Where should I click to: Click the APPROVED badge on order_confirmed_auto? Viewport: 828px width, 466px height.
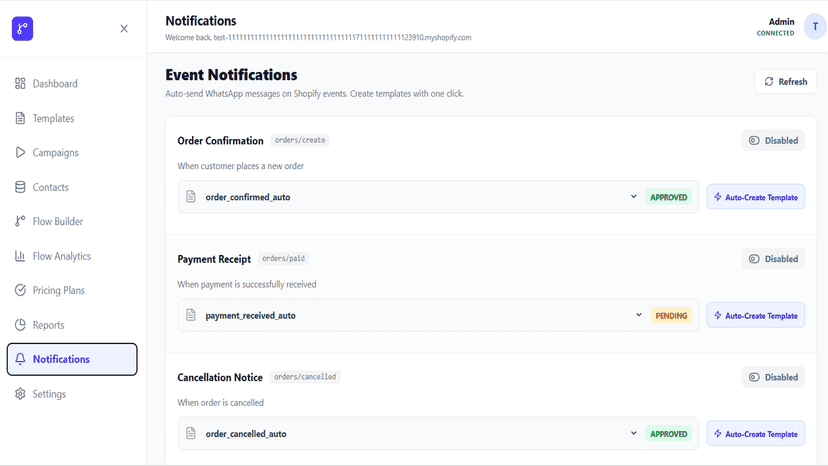tap(669, 197)
